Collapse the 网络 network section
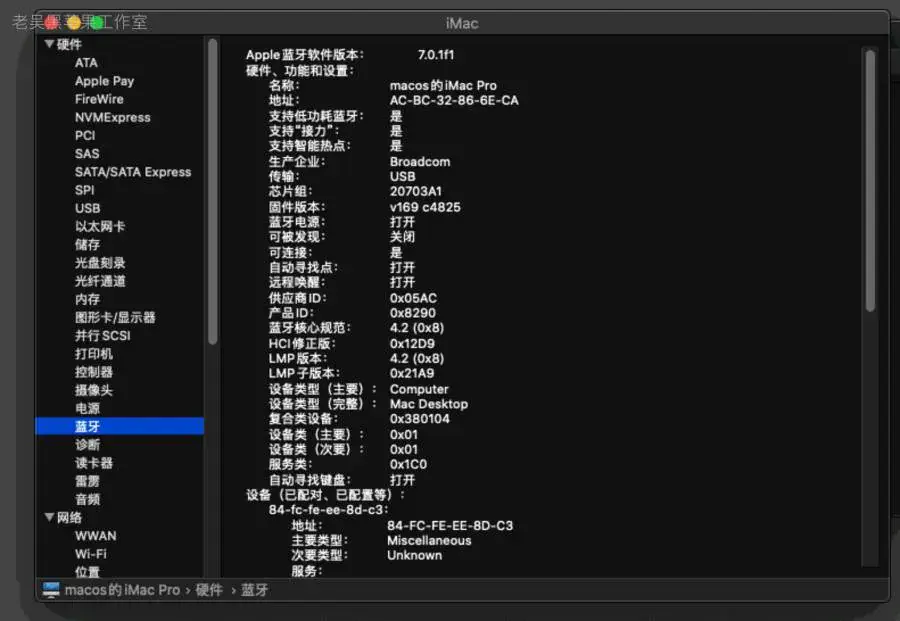The height and width of the screenshot is (621, 900). pyautogui.click(x=49, y=517)
